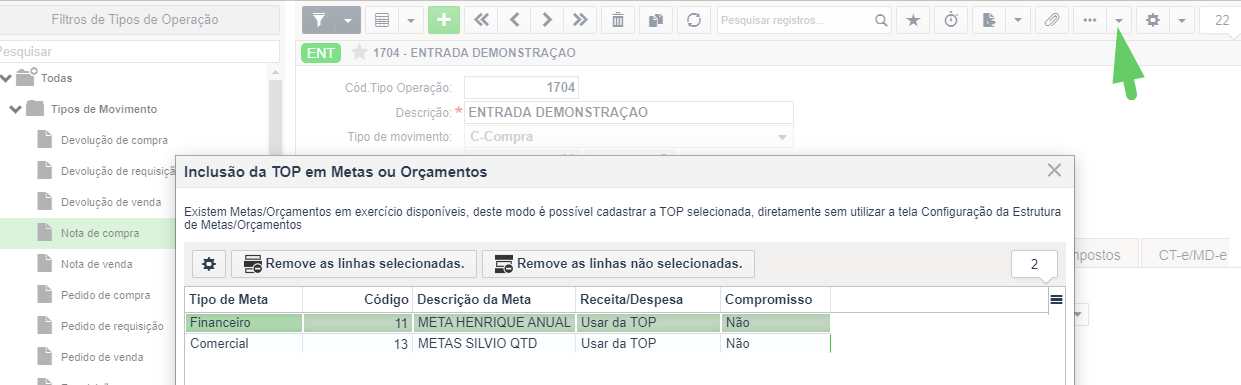The image size is (1241, 385).
Task: Go to the next record
Action: click(x=547, y=19)
